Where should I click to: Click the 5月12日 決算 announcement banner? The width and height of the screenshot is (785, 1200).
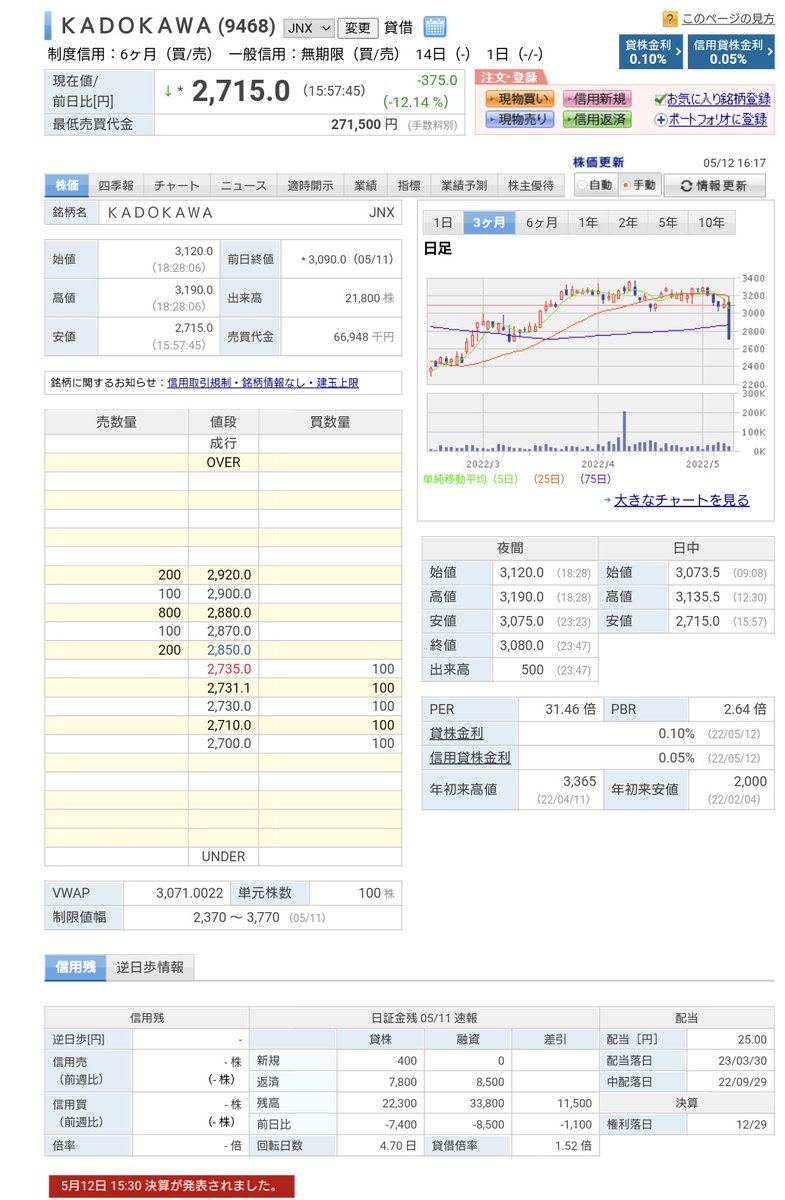point(171,1186)
